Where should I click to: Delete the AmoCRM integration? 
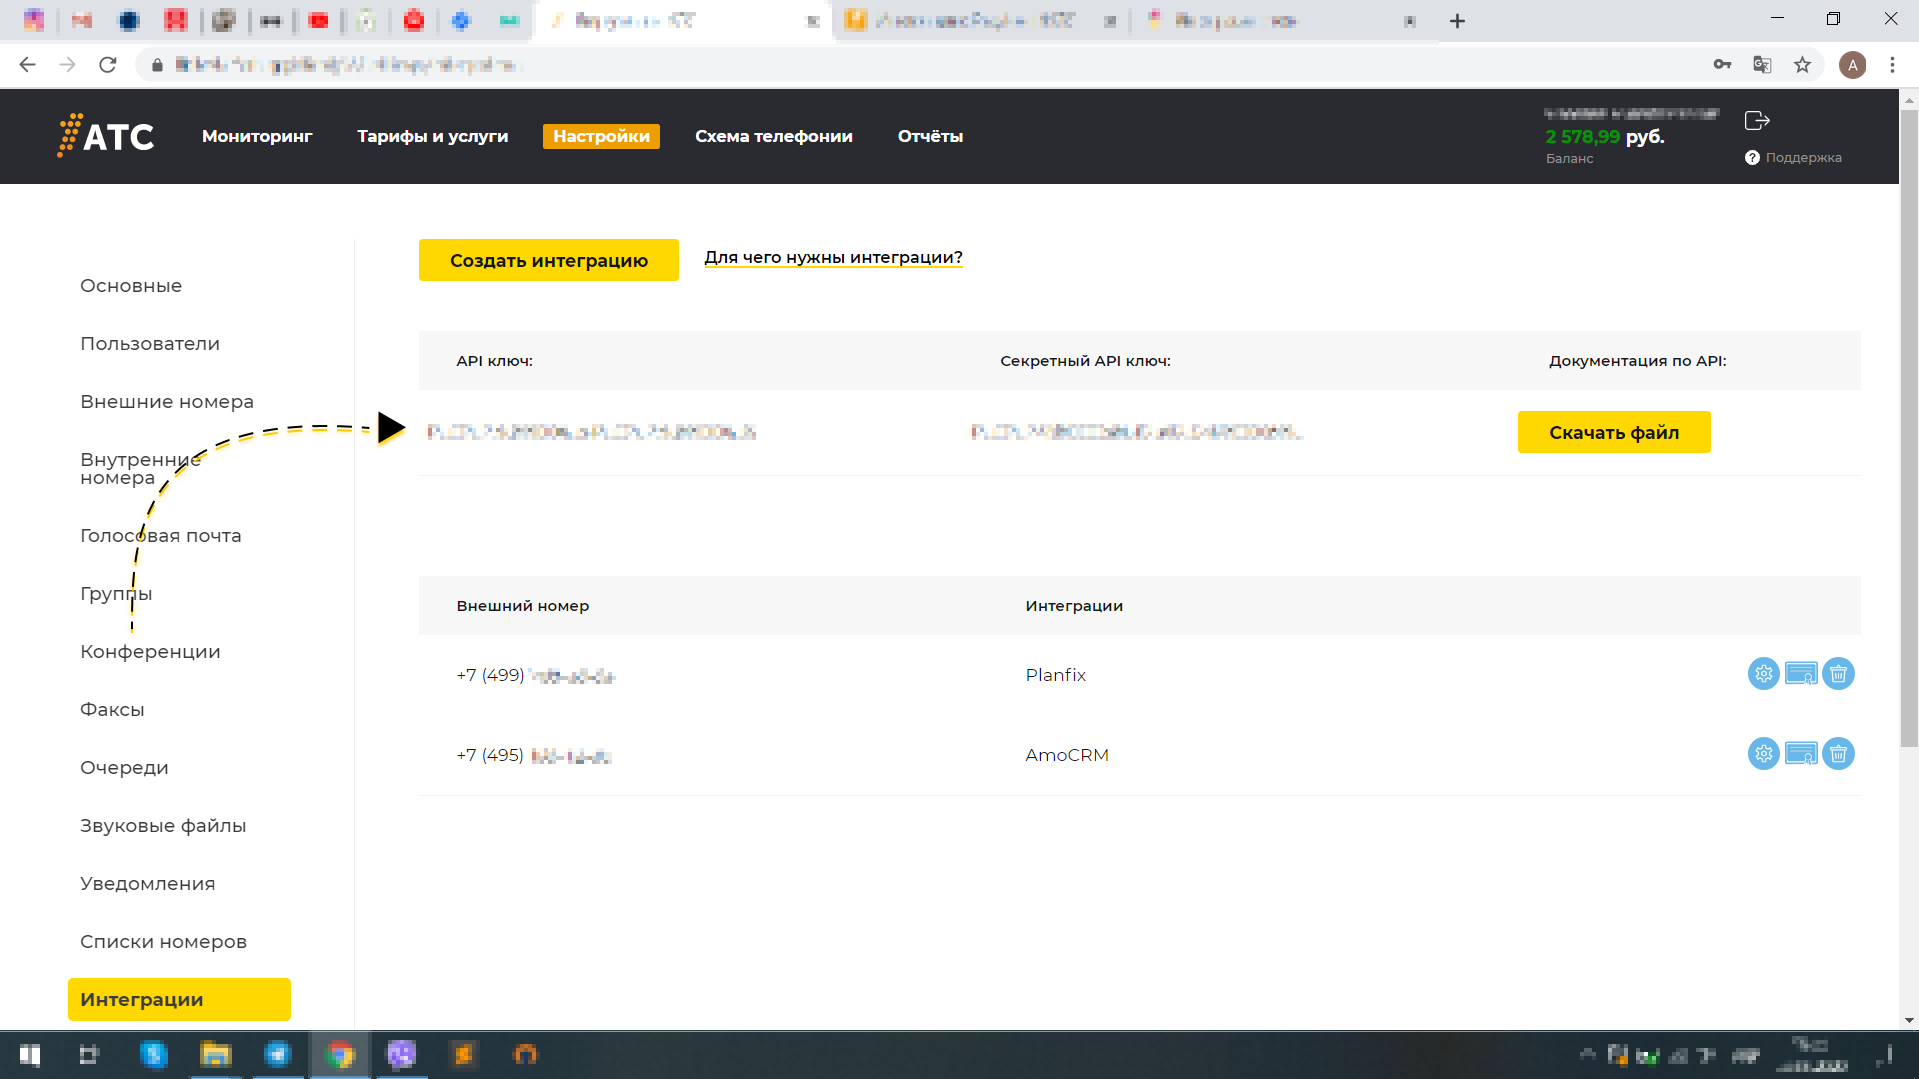[x=1838, y=754]
